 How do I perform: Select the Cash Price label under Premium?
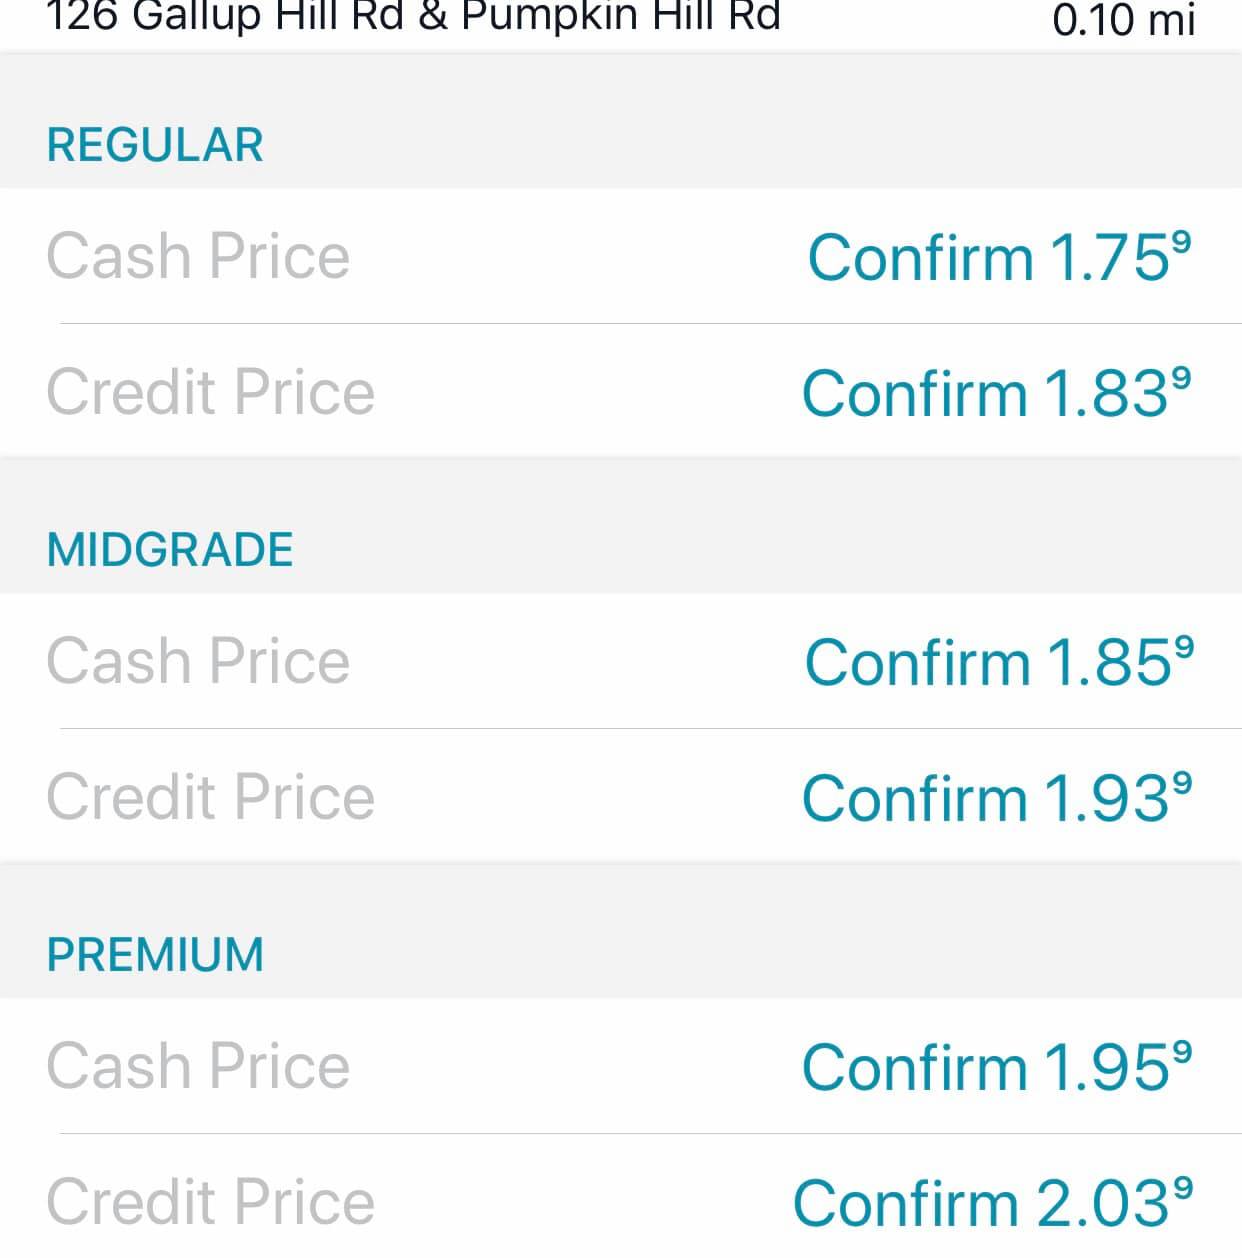[198, 1066]
